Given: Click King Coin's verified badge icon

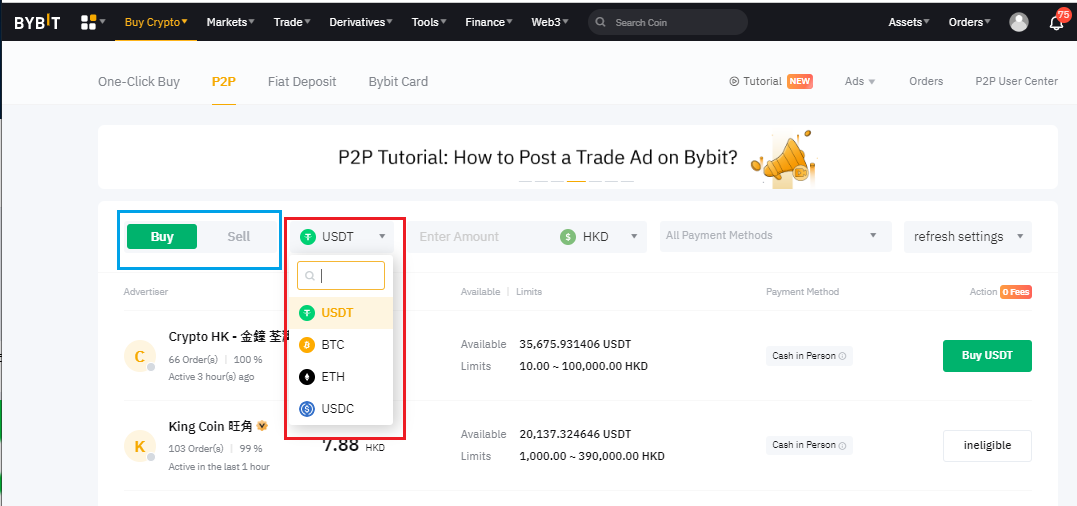Looking at the screenshot, I should click(x=262, y=426).
